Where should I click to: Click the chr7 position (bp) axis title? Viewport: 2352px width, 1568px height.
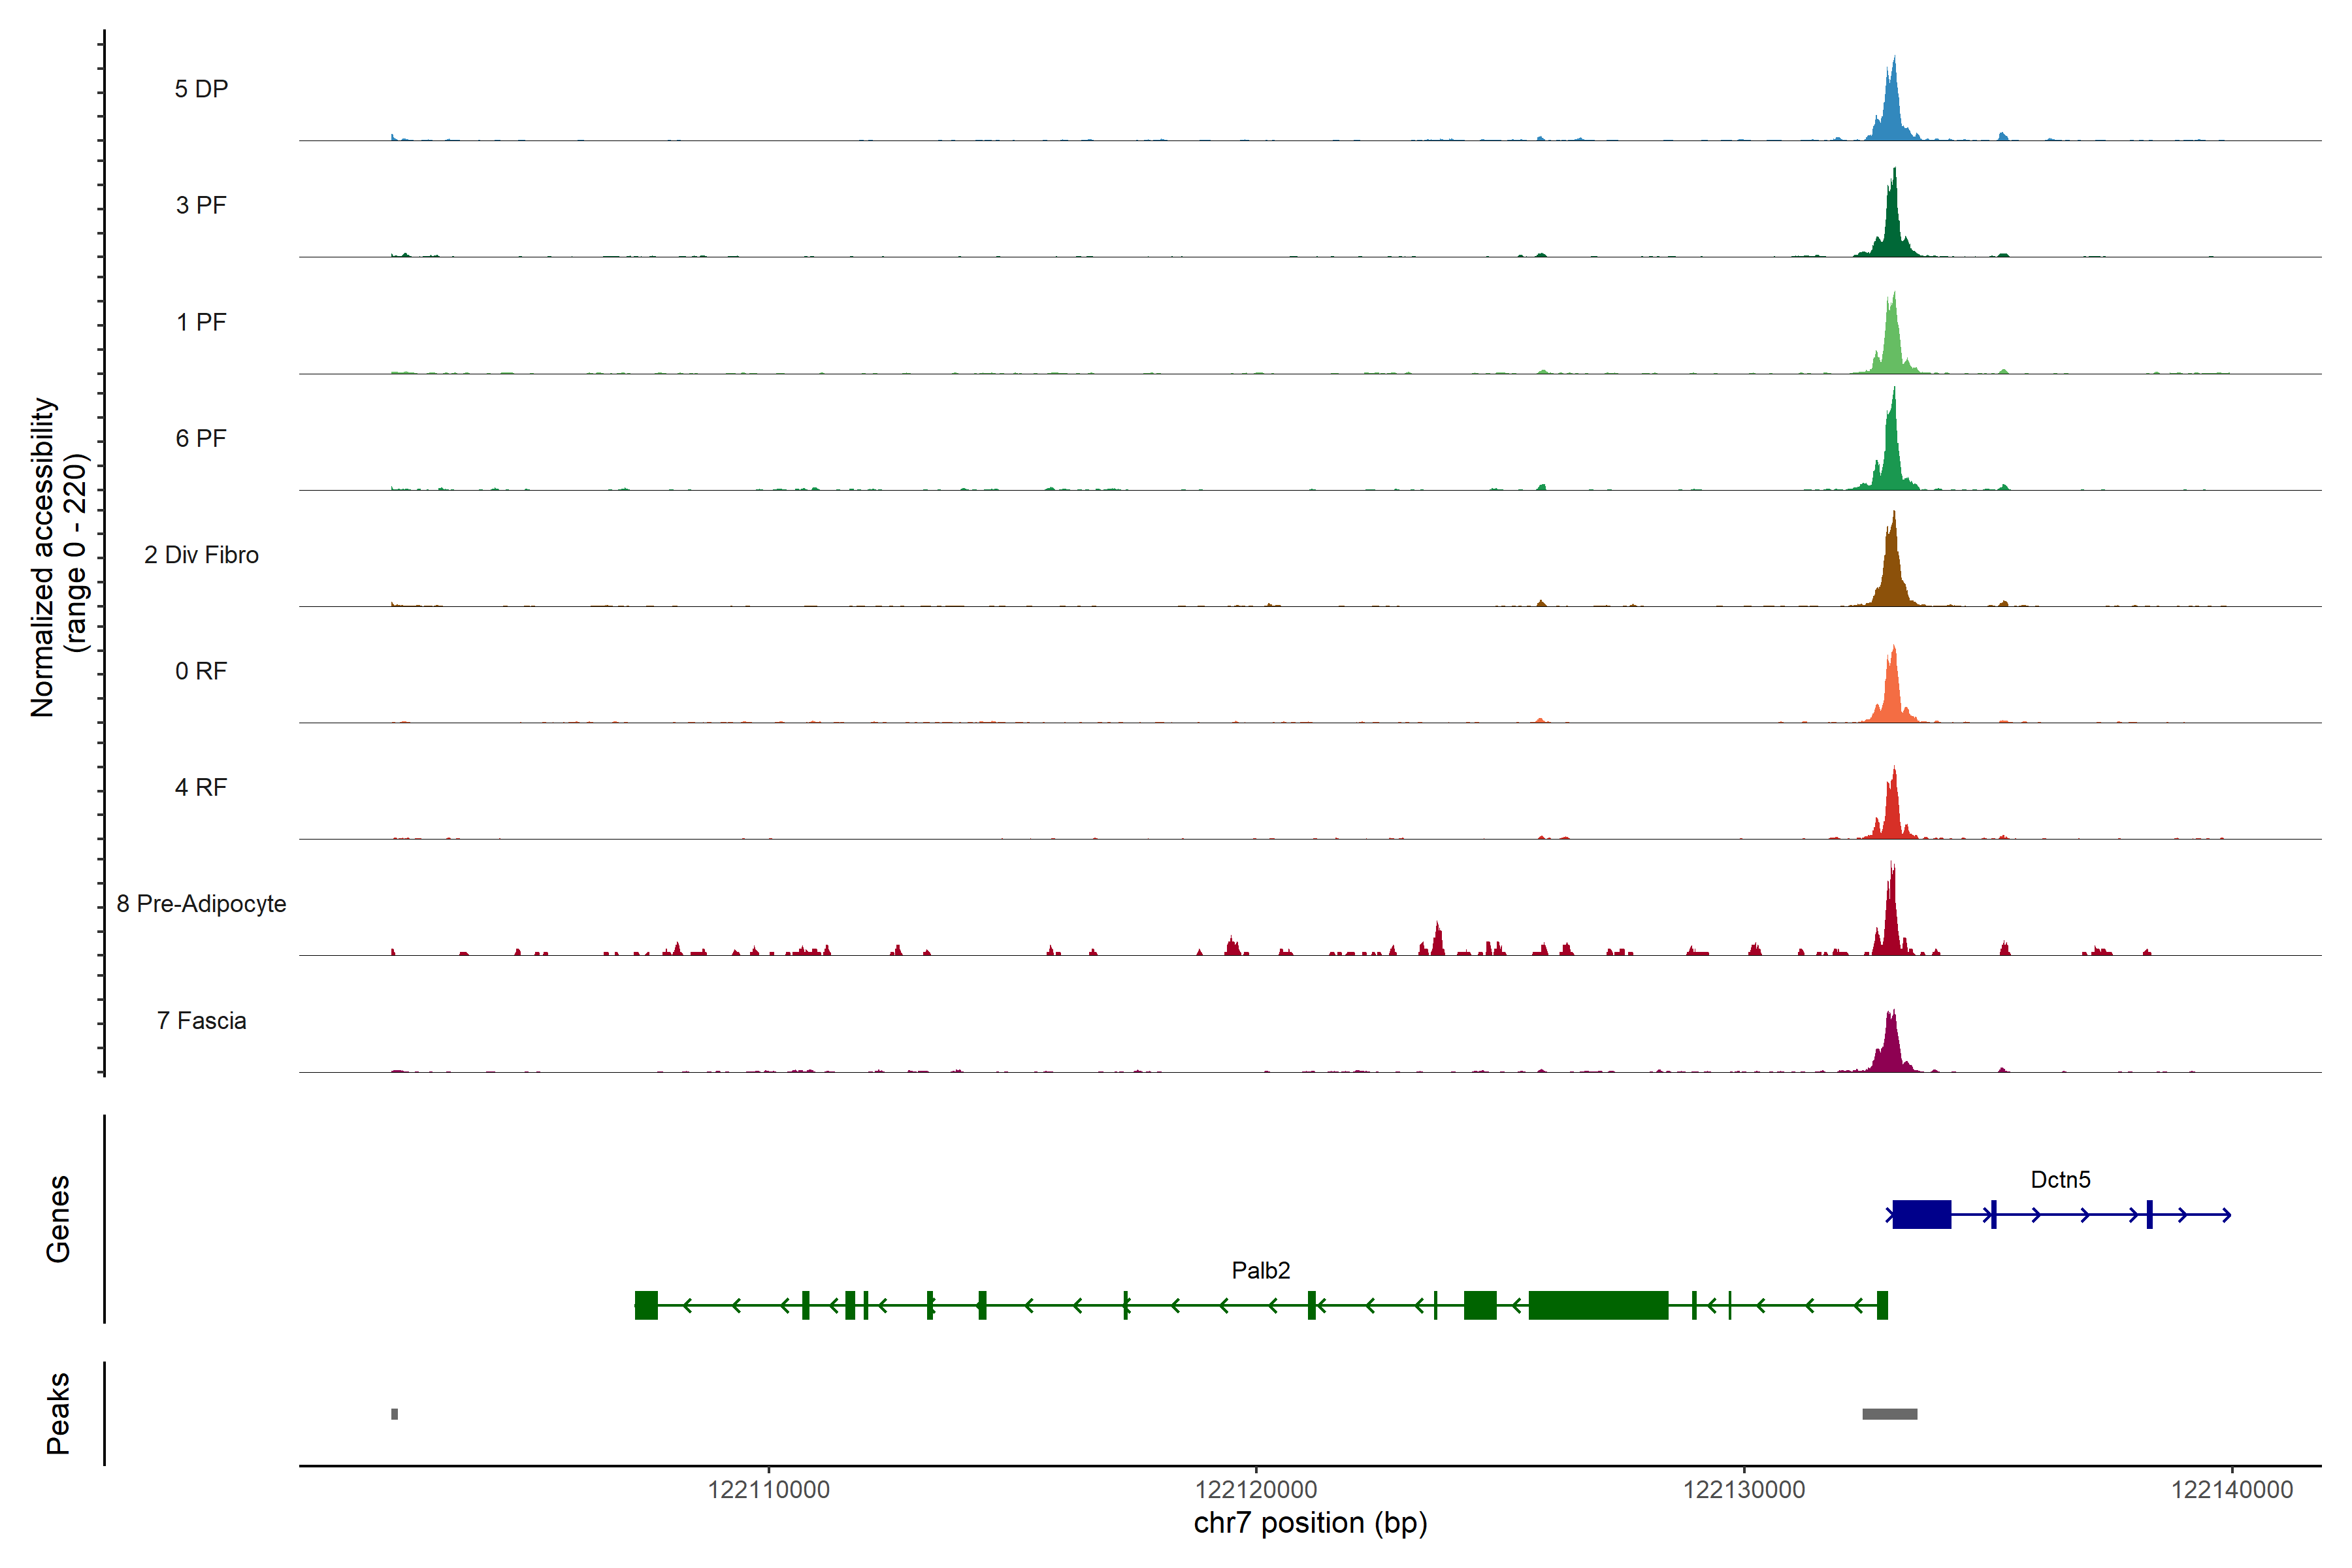point(1310,1523)
